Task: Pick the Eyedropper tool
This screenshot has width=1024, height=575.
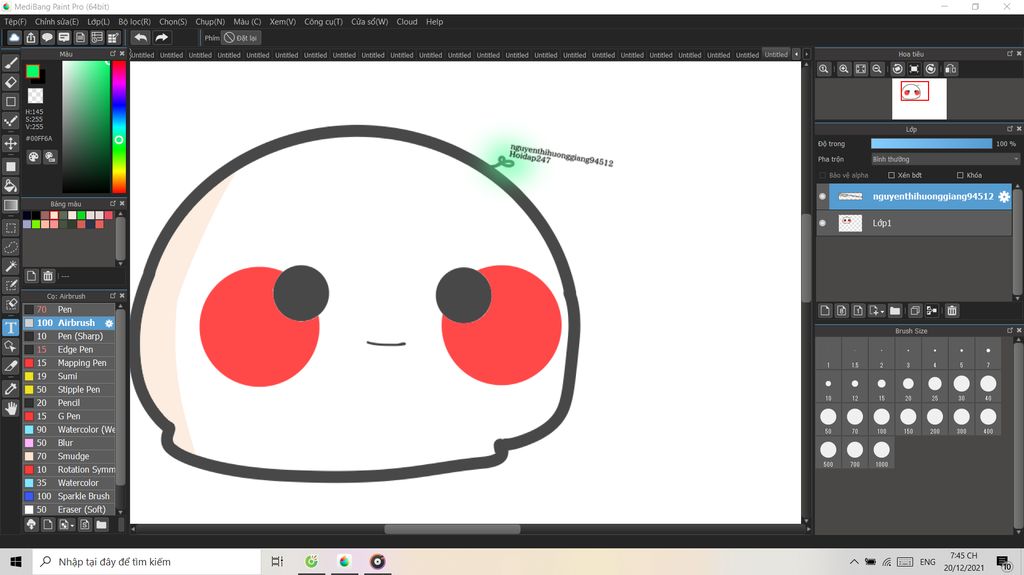Action: (x=11, y=389)
